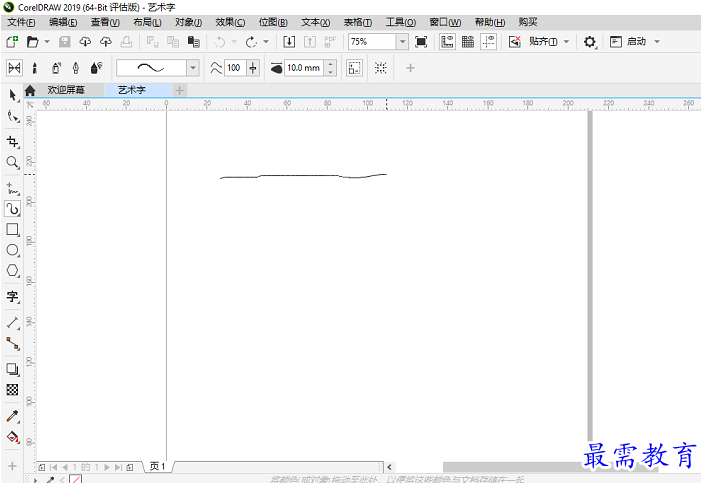This screenshot has height=487, width=705.
Task: Toggle the Expression pen mode
Action: (97, 68)
